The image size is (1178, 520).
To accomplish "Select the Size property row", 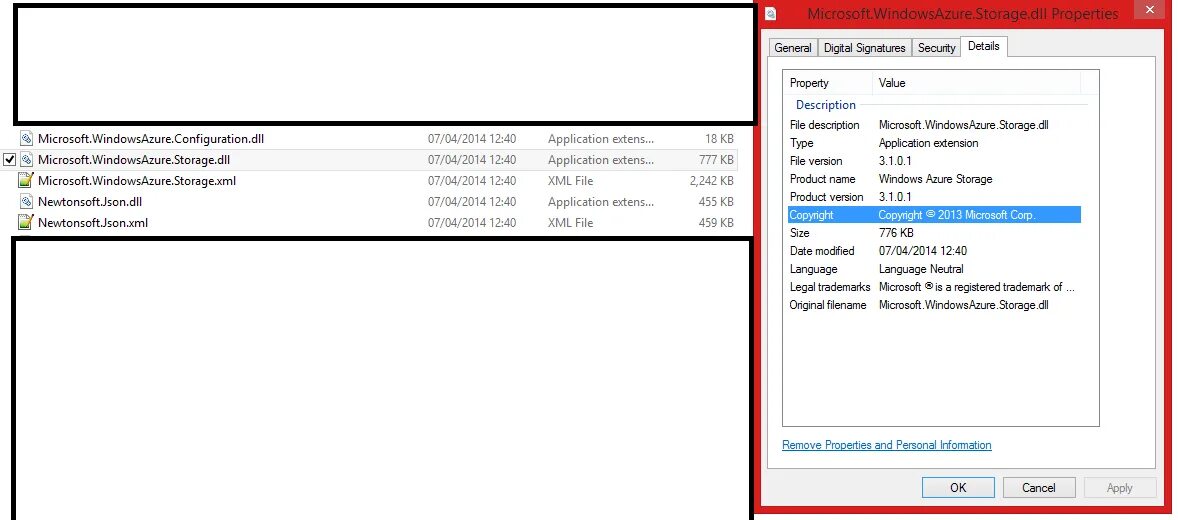I will pyautogui.click(x=934, y=233).
